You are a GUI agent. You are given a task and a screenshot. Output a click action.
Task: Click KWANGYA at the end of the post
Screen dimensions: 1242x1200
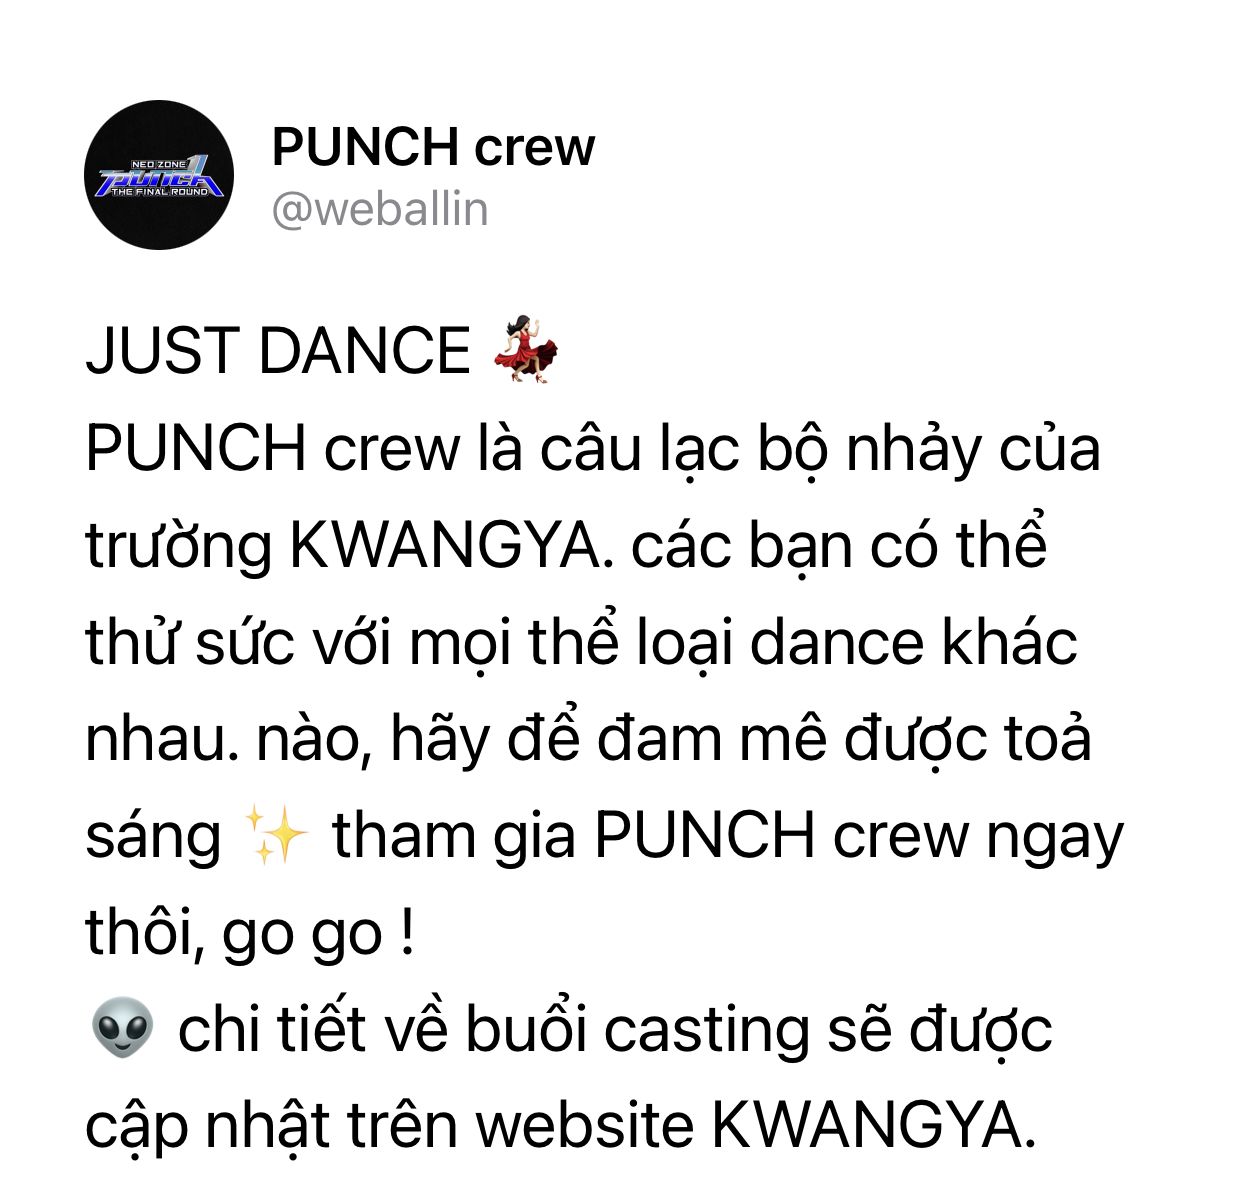873,1127
